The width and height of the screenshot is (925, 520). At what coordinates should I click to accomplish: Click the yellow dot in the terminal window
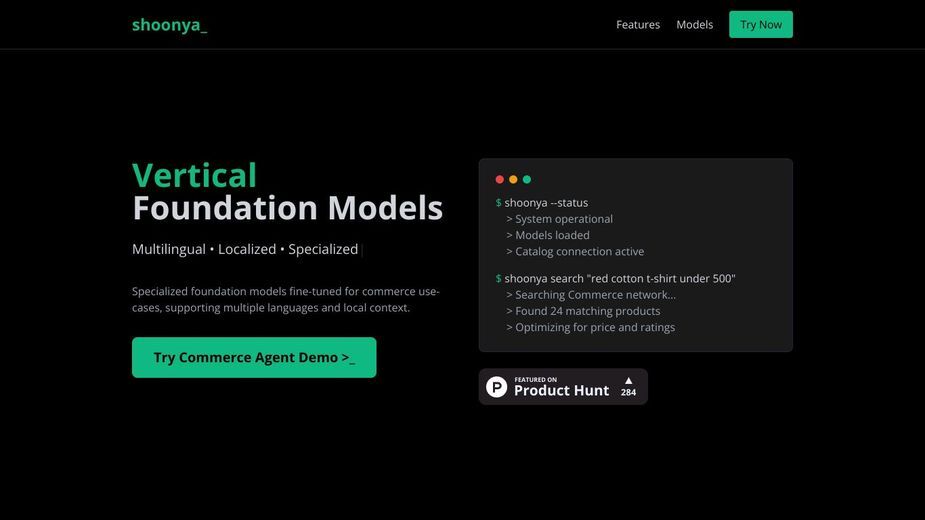513,179
